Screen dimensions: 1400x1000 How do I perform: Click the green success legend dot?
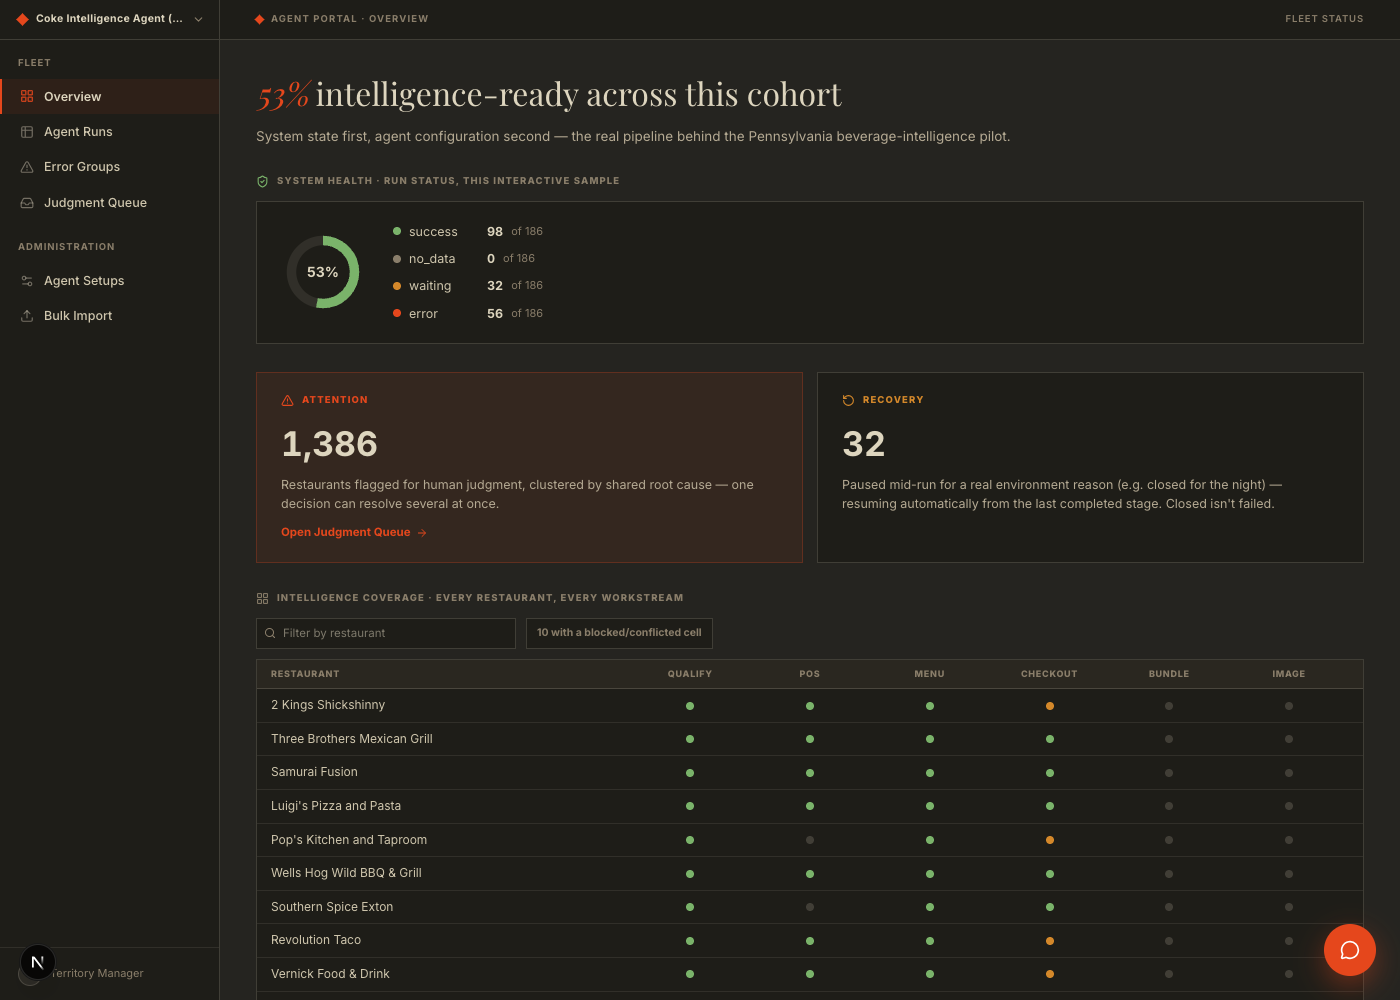(x=397, y=231)
